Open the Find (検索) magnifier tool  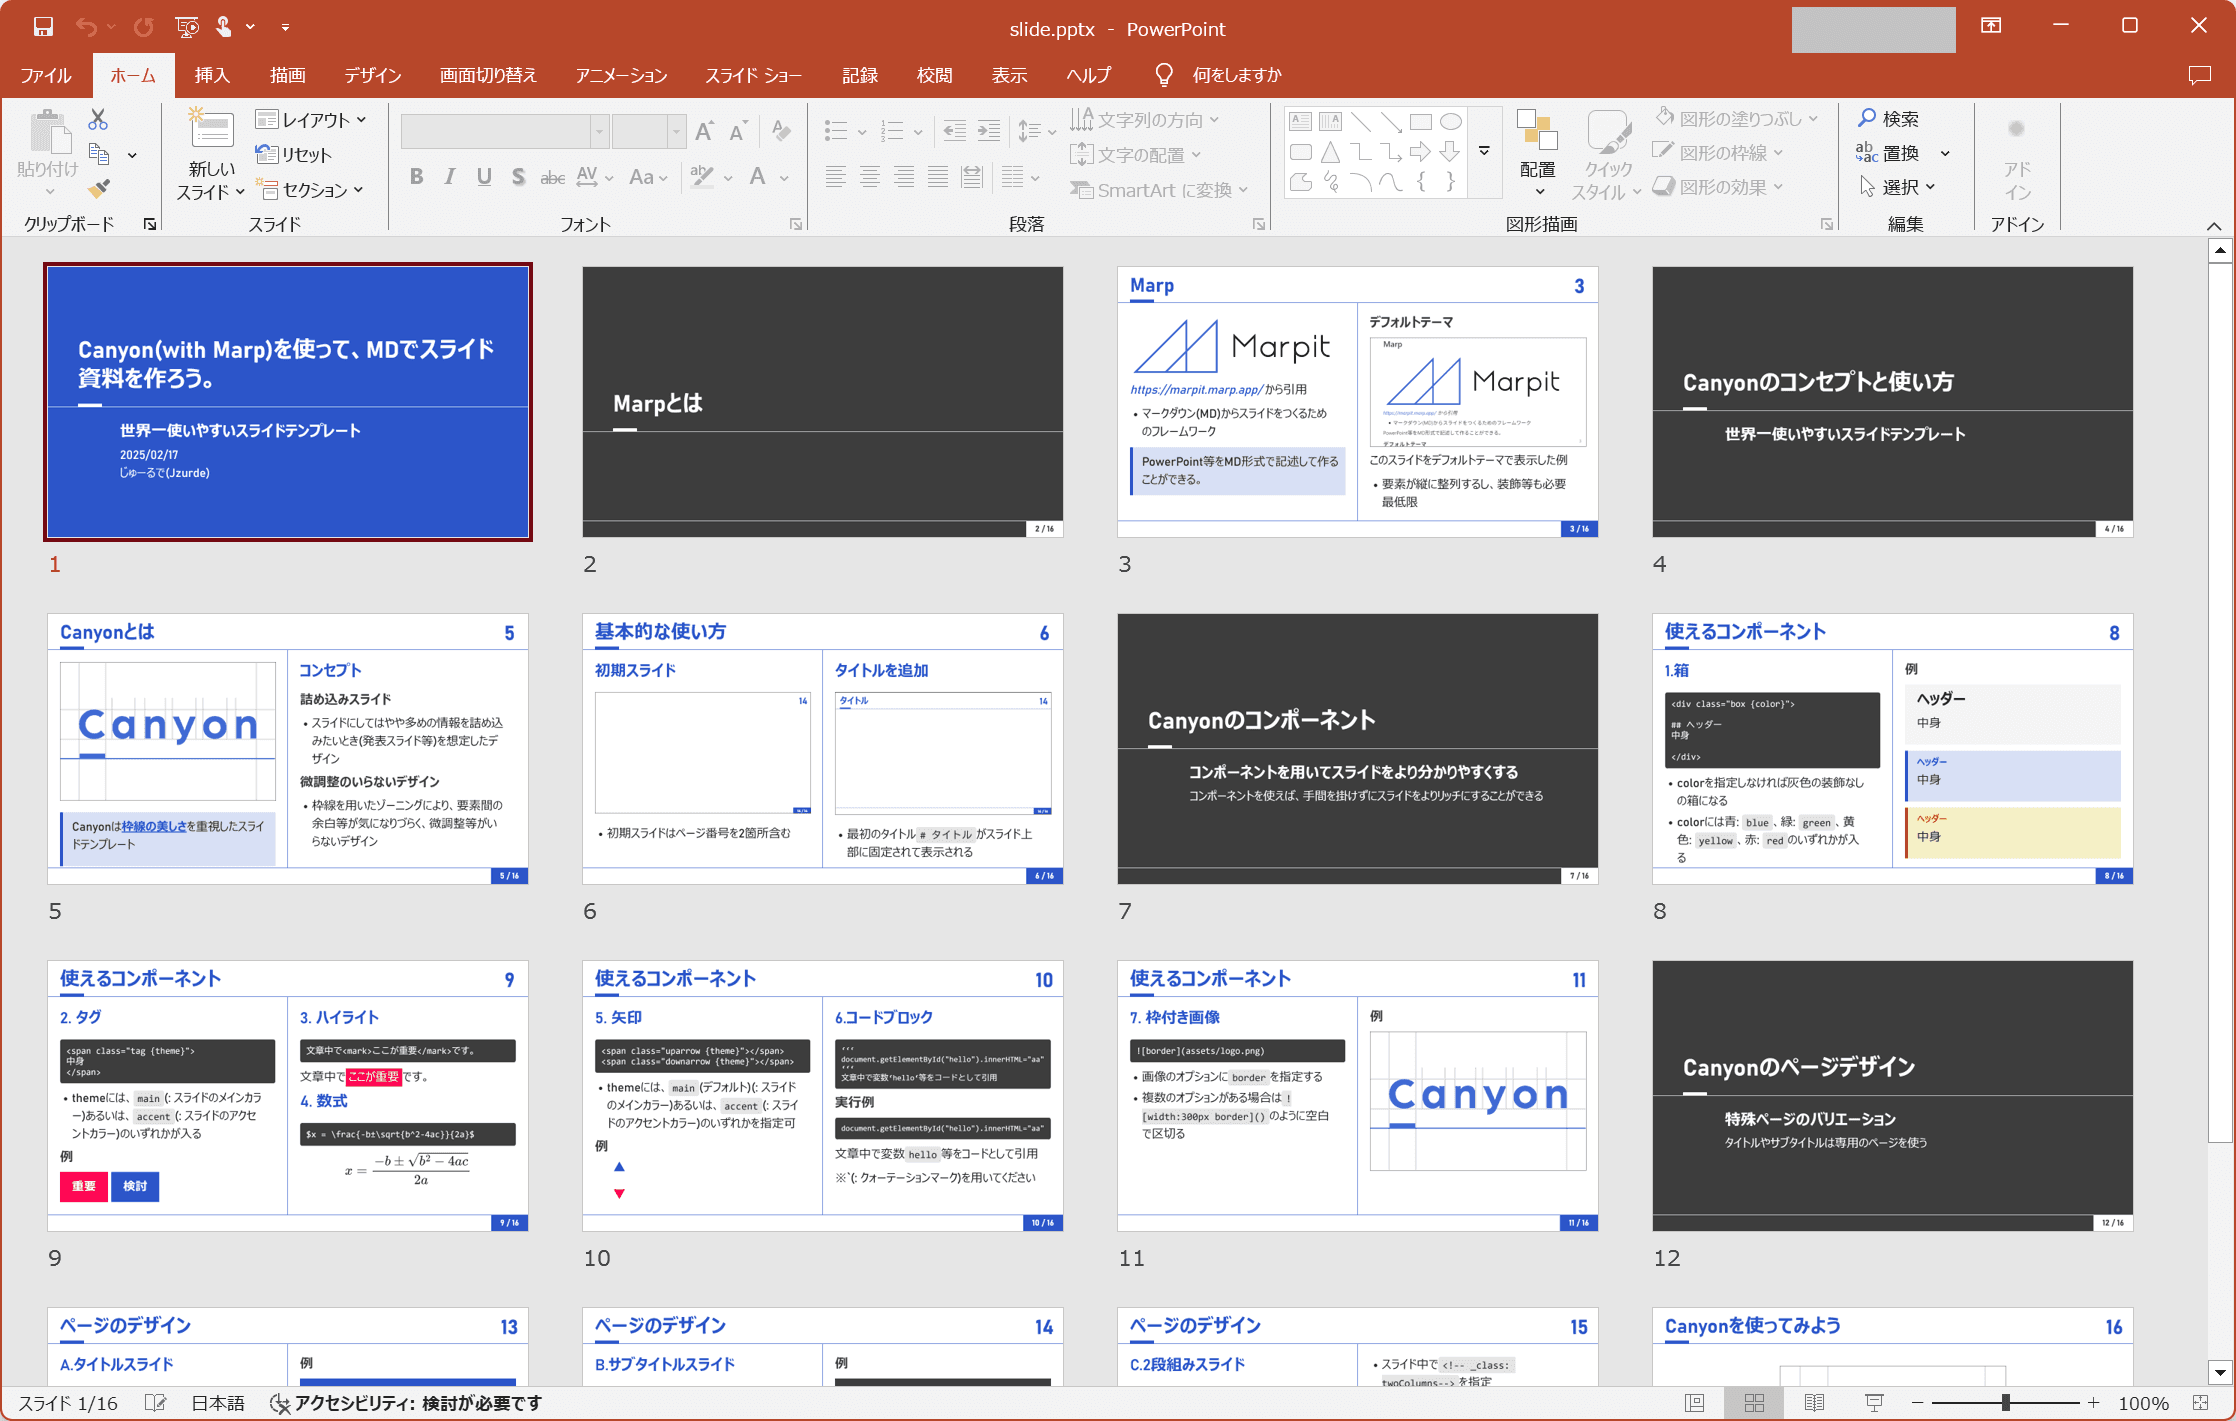(x=1888, y=119)
